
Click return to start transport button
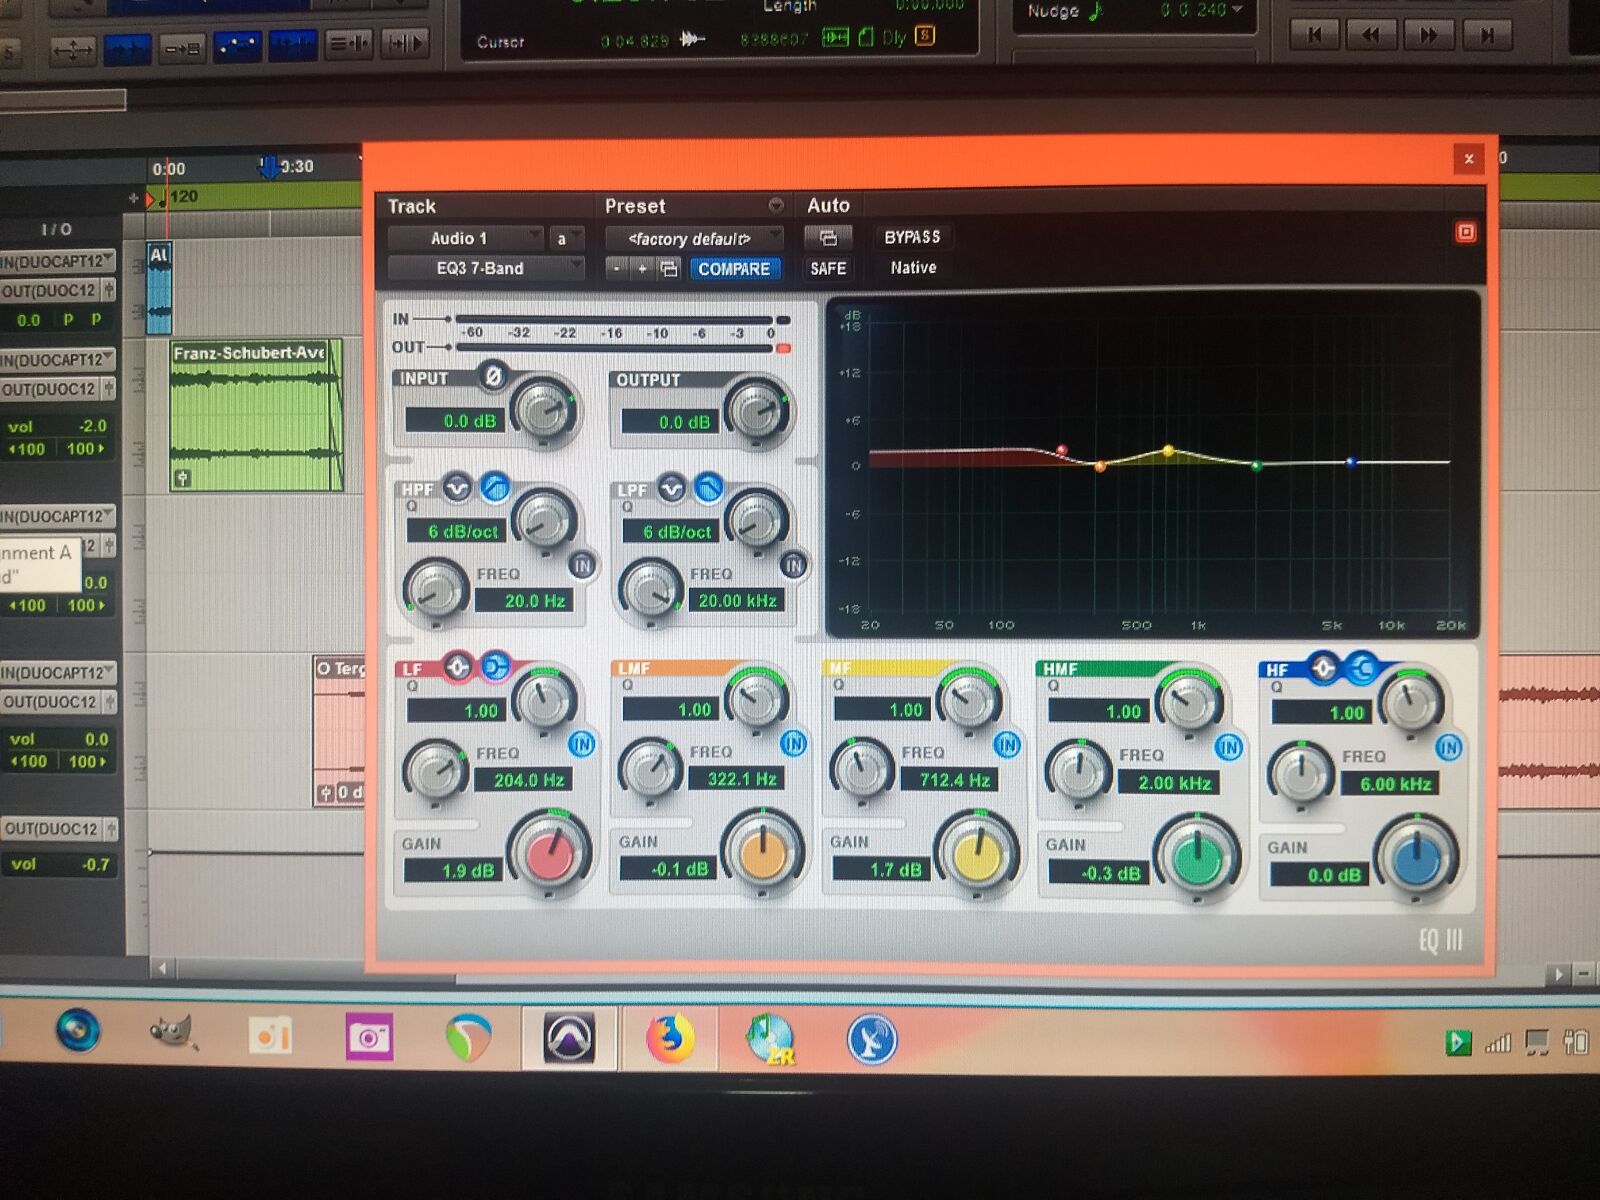1315,36
